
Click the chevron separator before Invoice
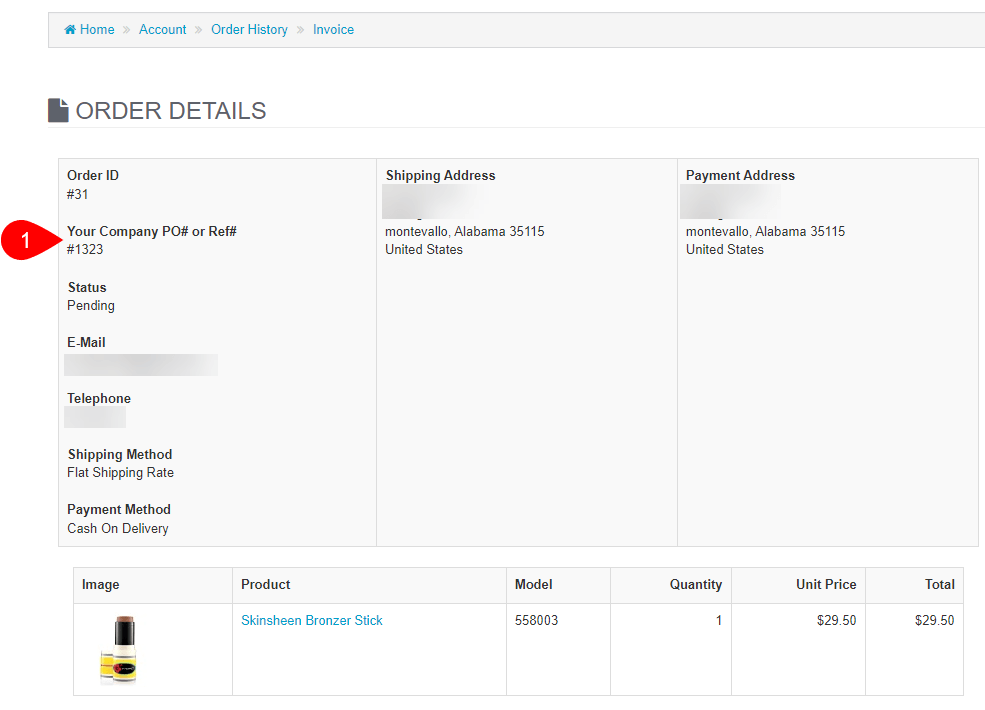(x=300, y=30)
